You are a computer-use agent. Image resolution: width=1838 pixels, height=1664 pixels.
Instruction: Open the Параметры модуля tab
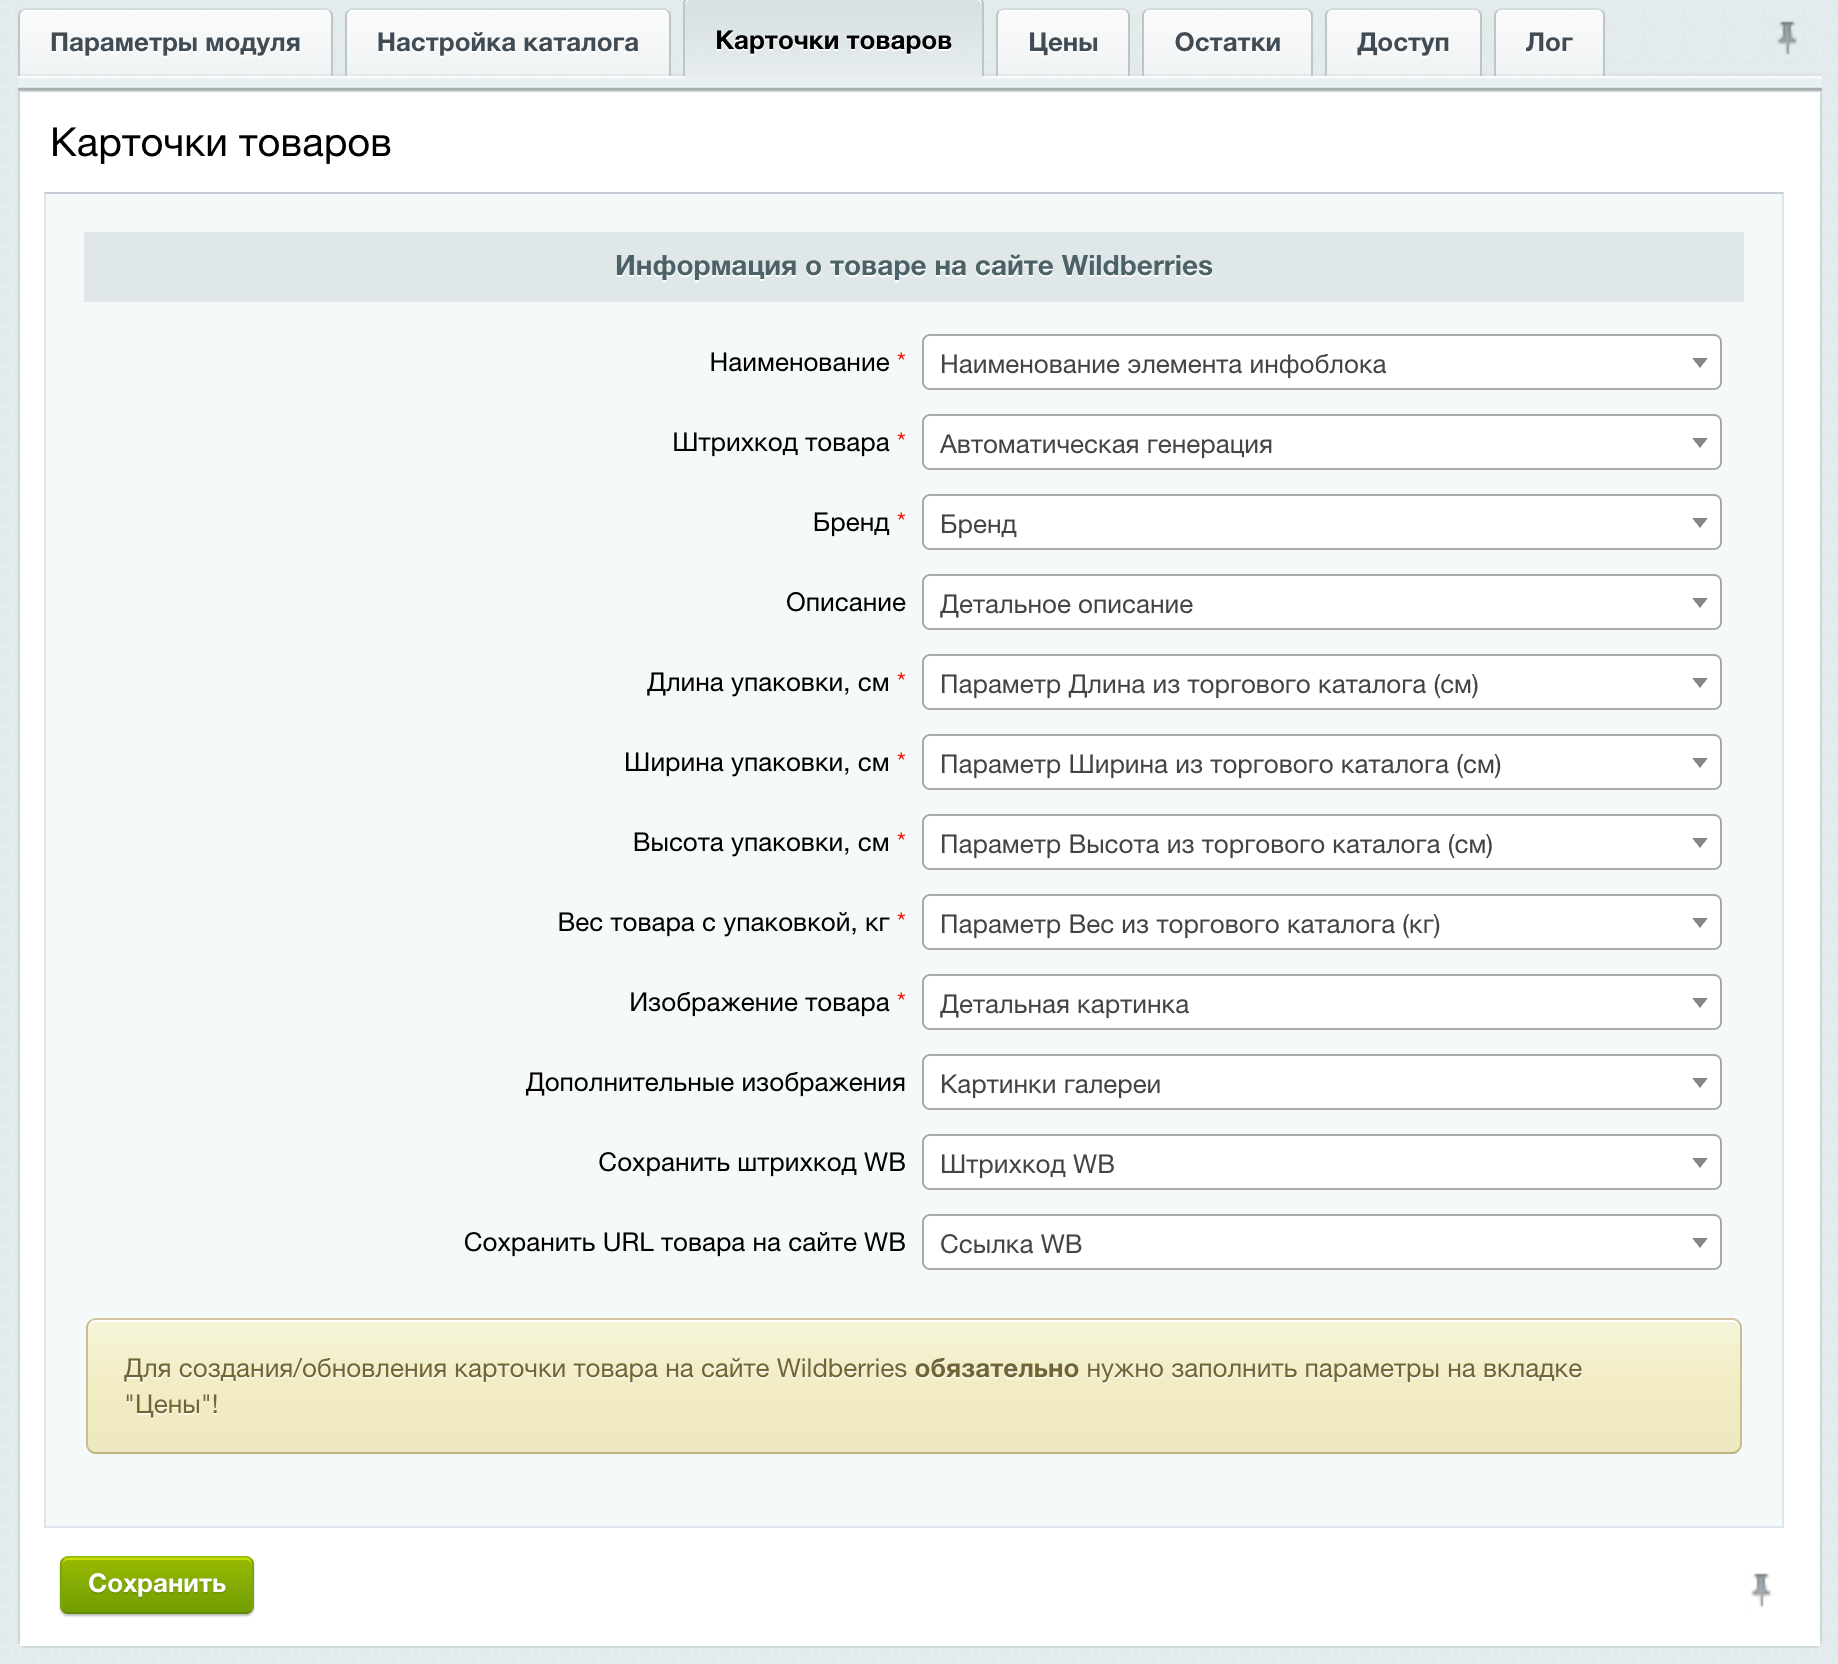tap(175, 42)
